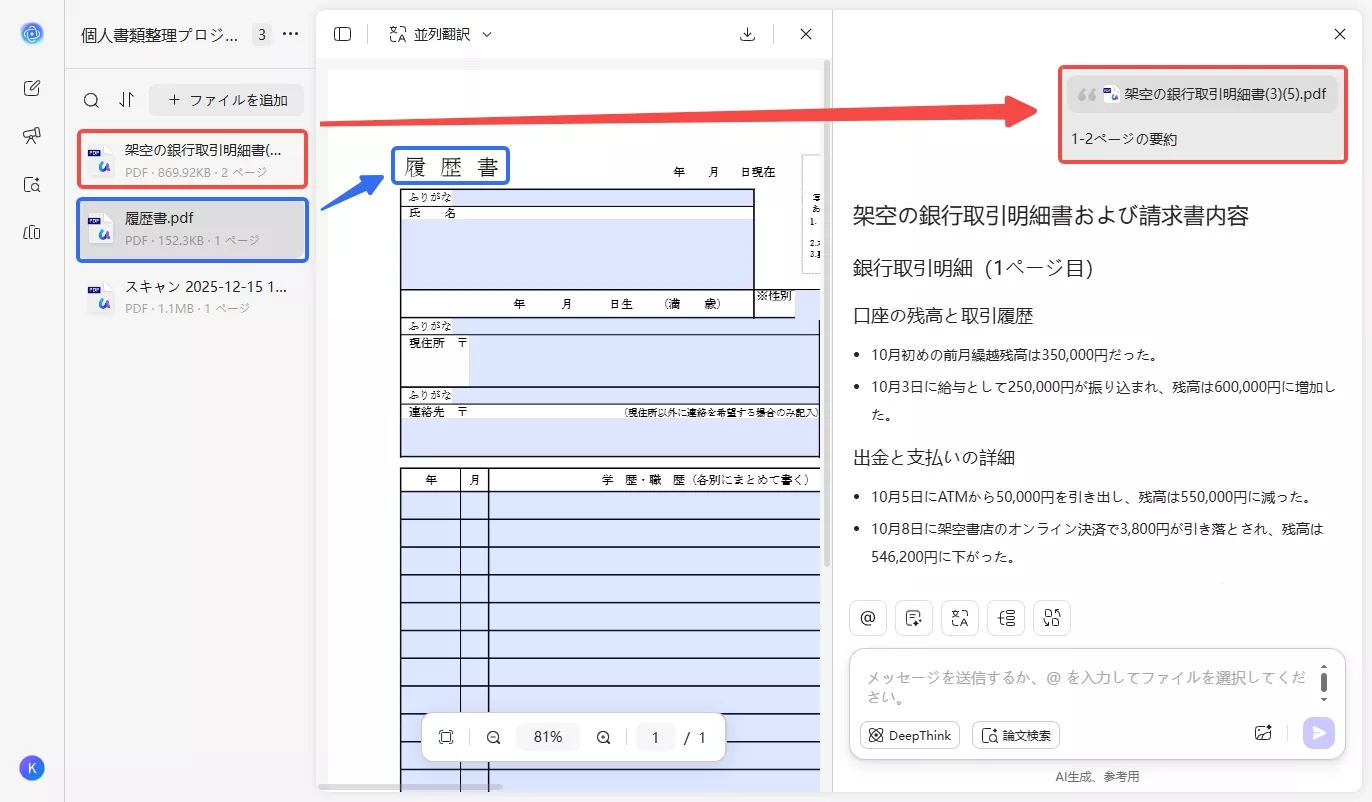The width and height of the screenshot is (1372, 802).
Task: Click the scan icon above the chat input
Action: pyautogui.click(x=1051, y=618)
